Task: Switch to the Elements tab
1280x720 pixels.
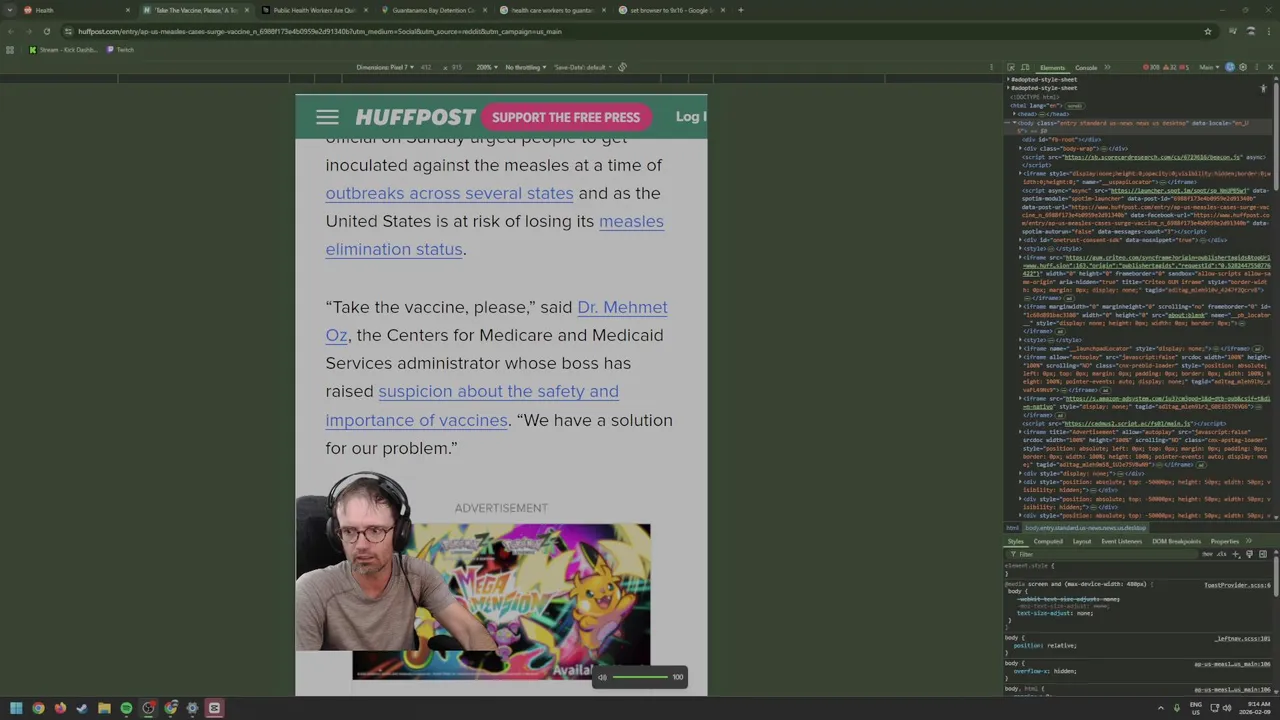Action: tap(1052, 67)
